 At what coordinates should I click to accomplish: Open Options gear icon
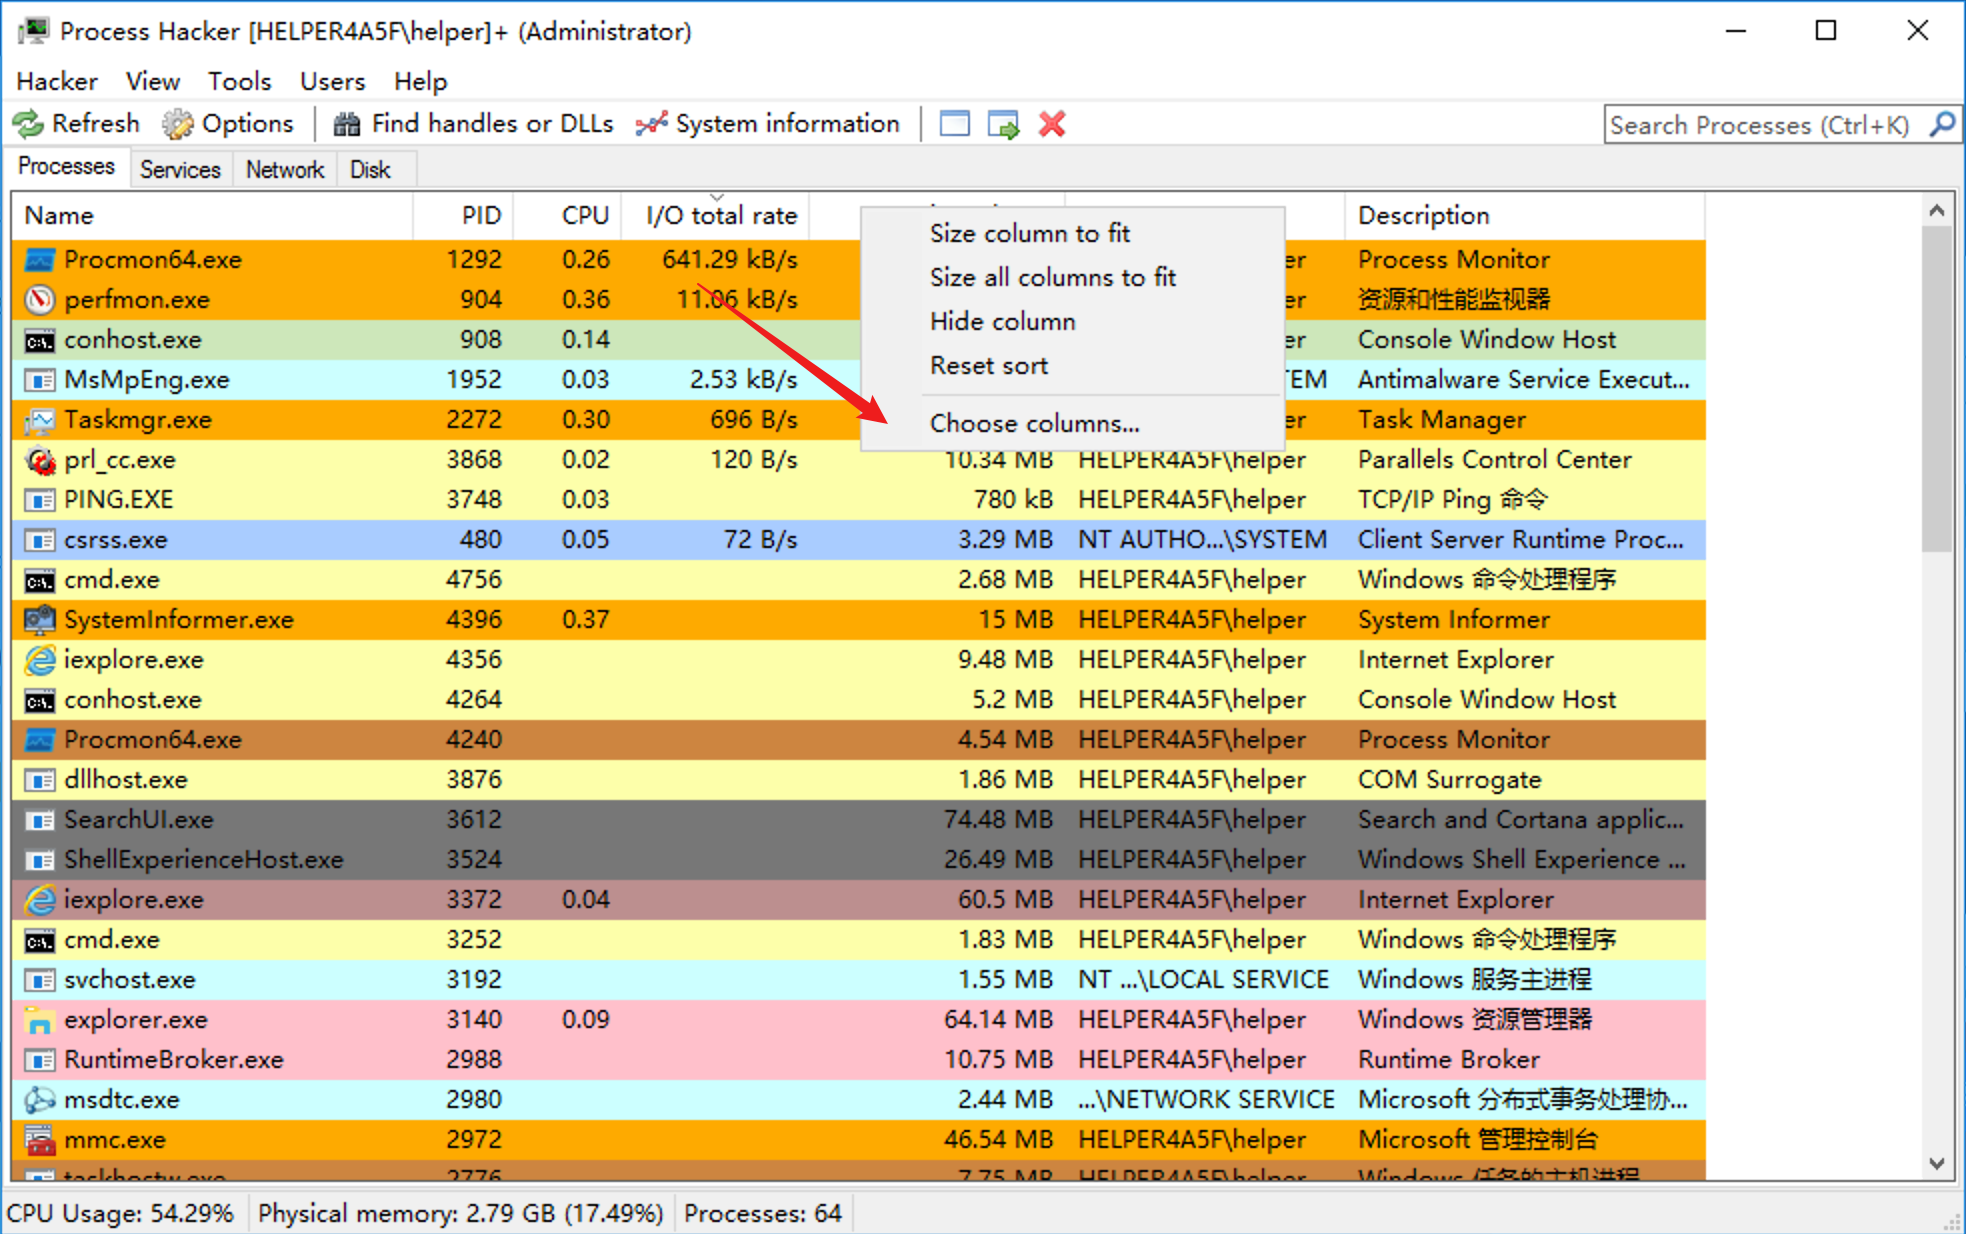click(178, 124)
